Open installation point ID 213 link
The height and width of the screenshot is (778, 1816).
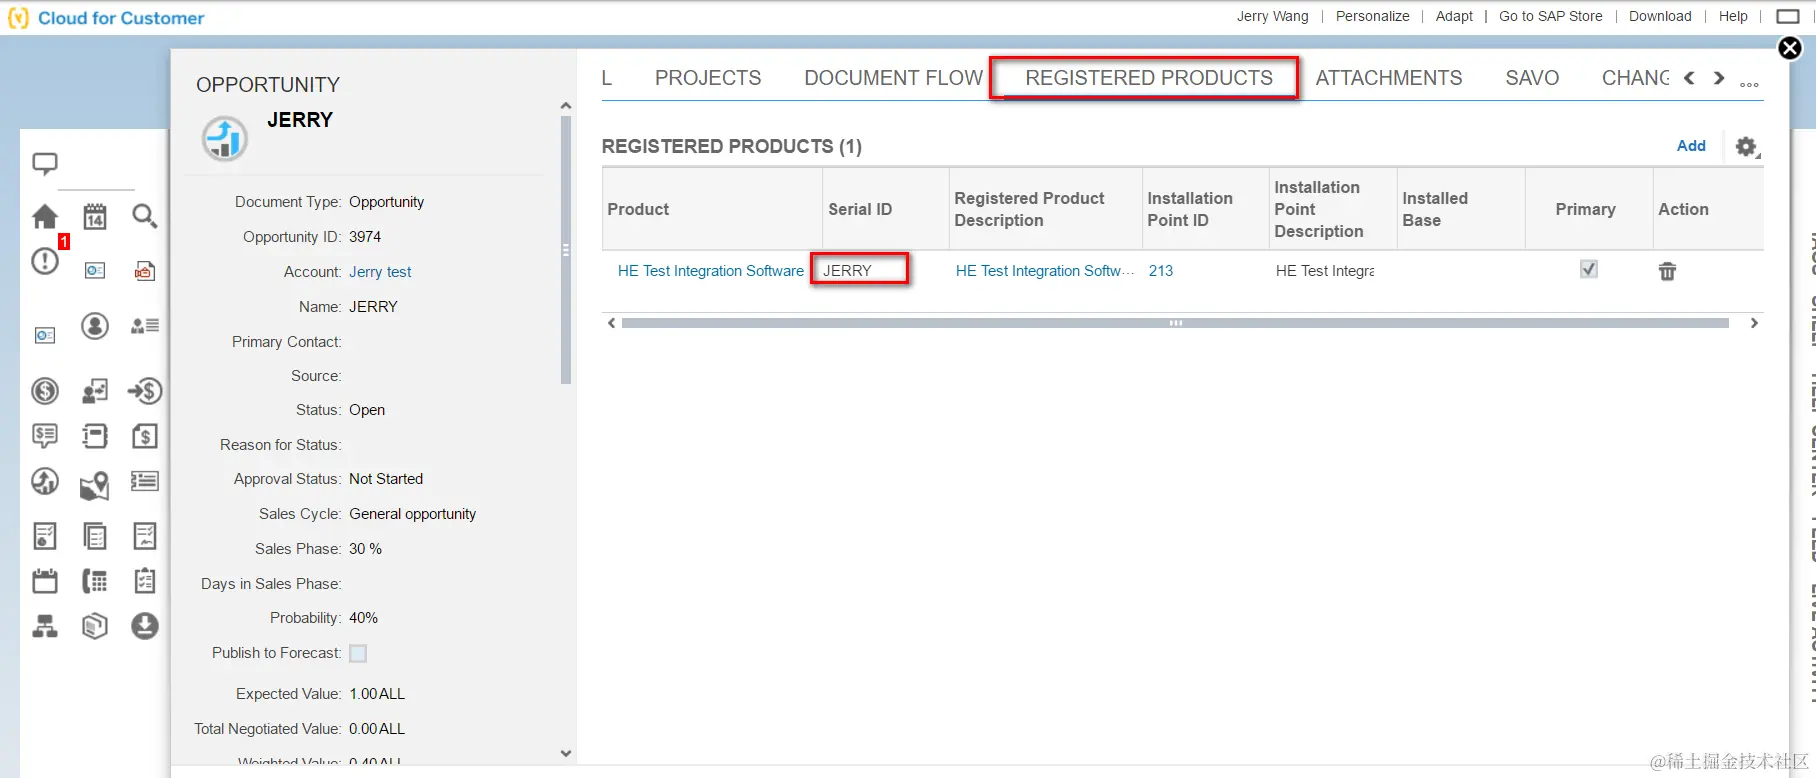(1161, 271)
